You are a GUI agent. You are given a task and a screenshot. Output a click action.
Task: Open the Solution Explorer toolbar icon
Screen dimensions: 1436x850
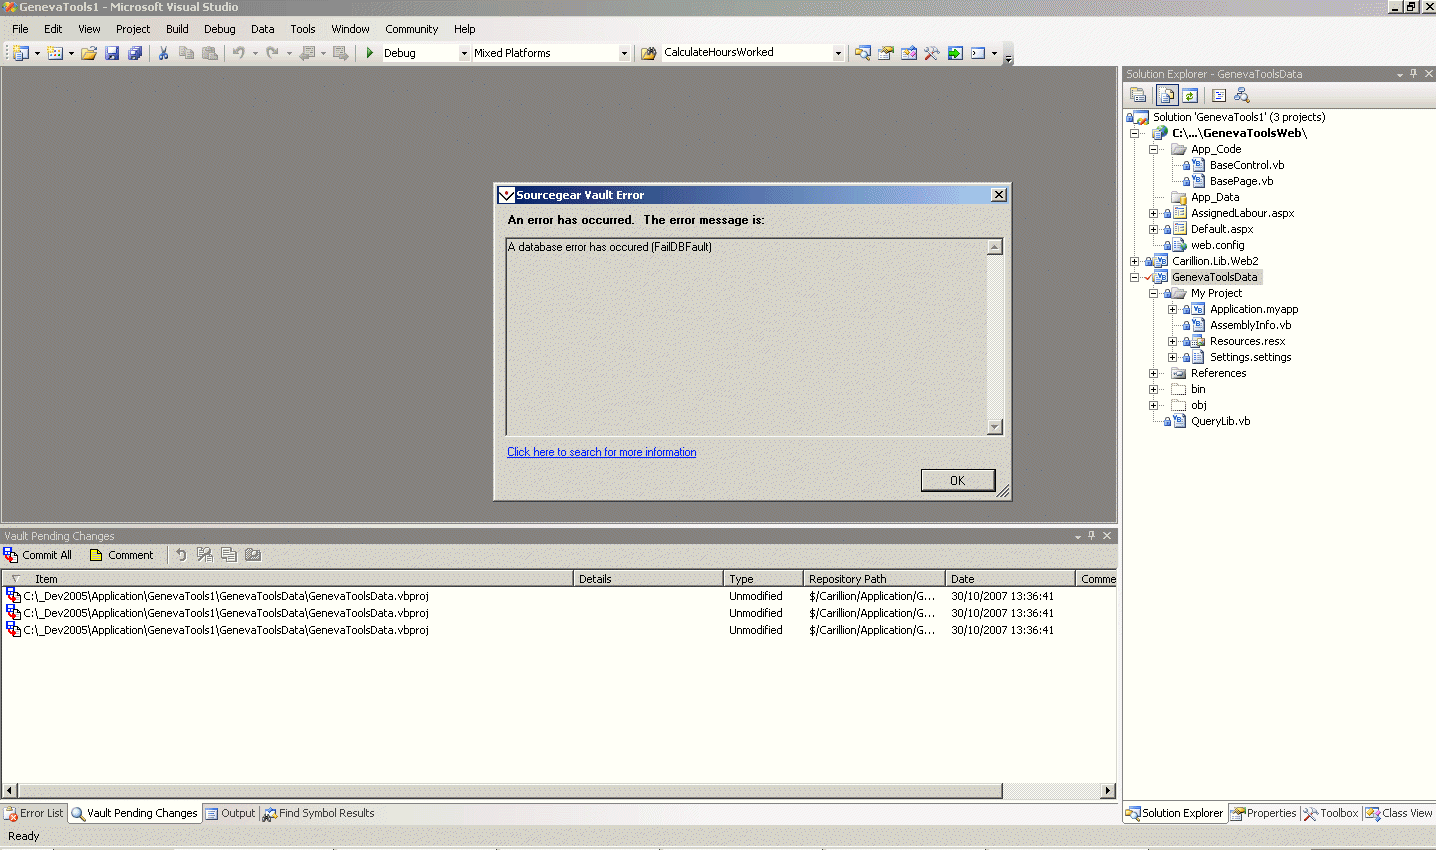862,53
